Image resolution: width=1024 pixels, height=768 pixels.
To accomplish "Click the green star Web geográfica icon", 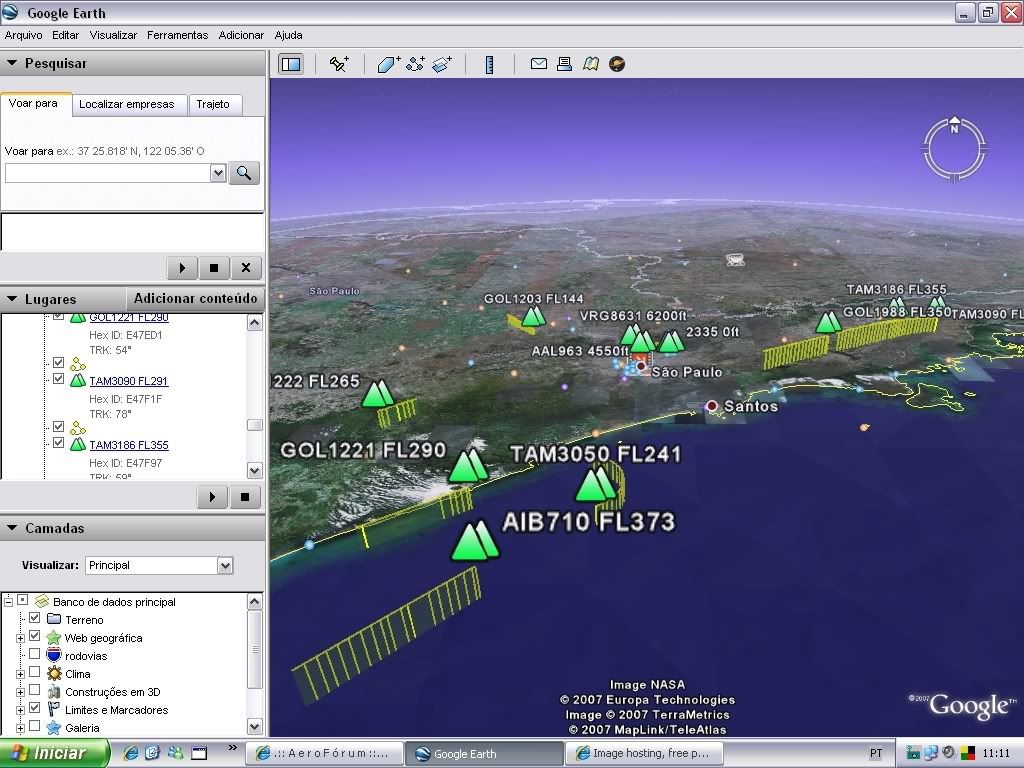I will point(54,638).
